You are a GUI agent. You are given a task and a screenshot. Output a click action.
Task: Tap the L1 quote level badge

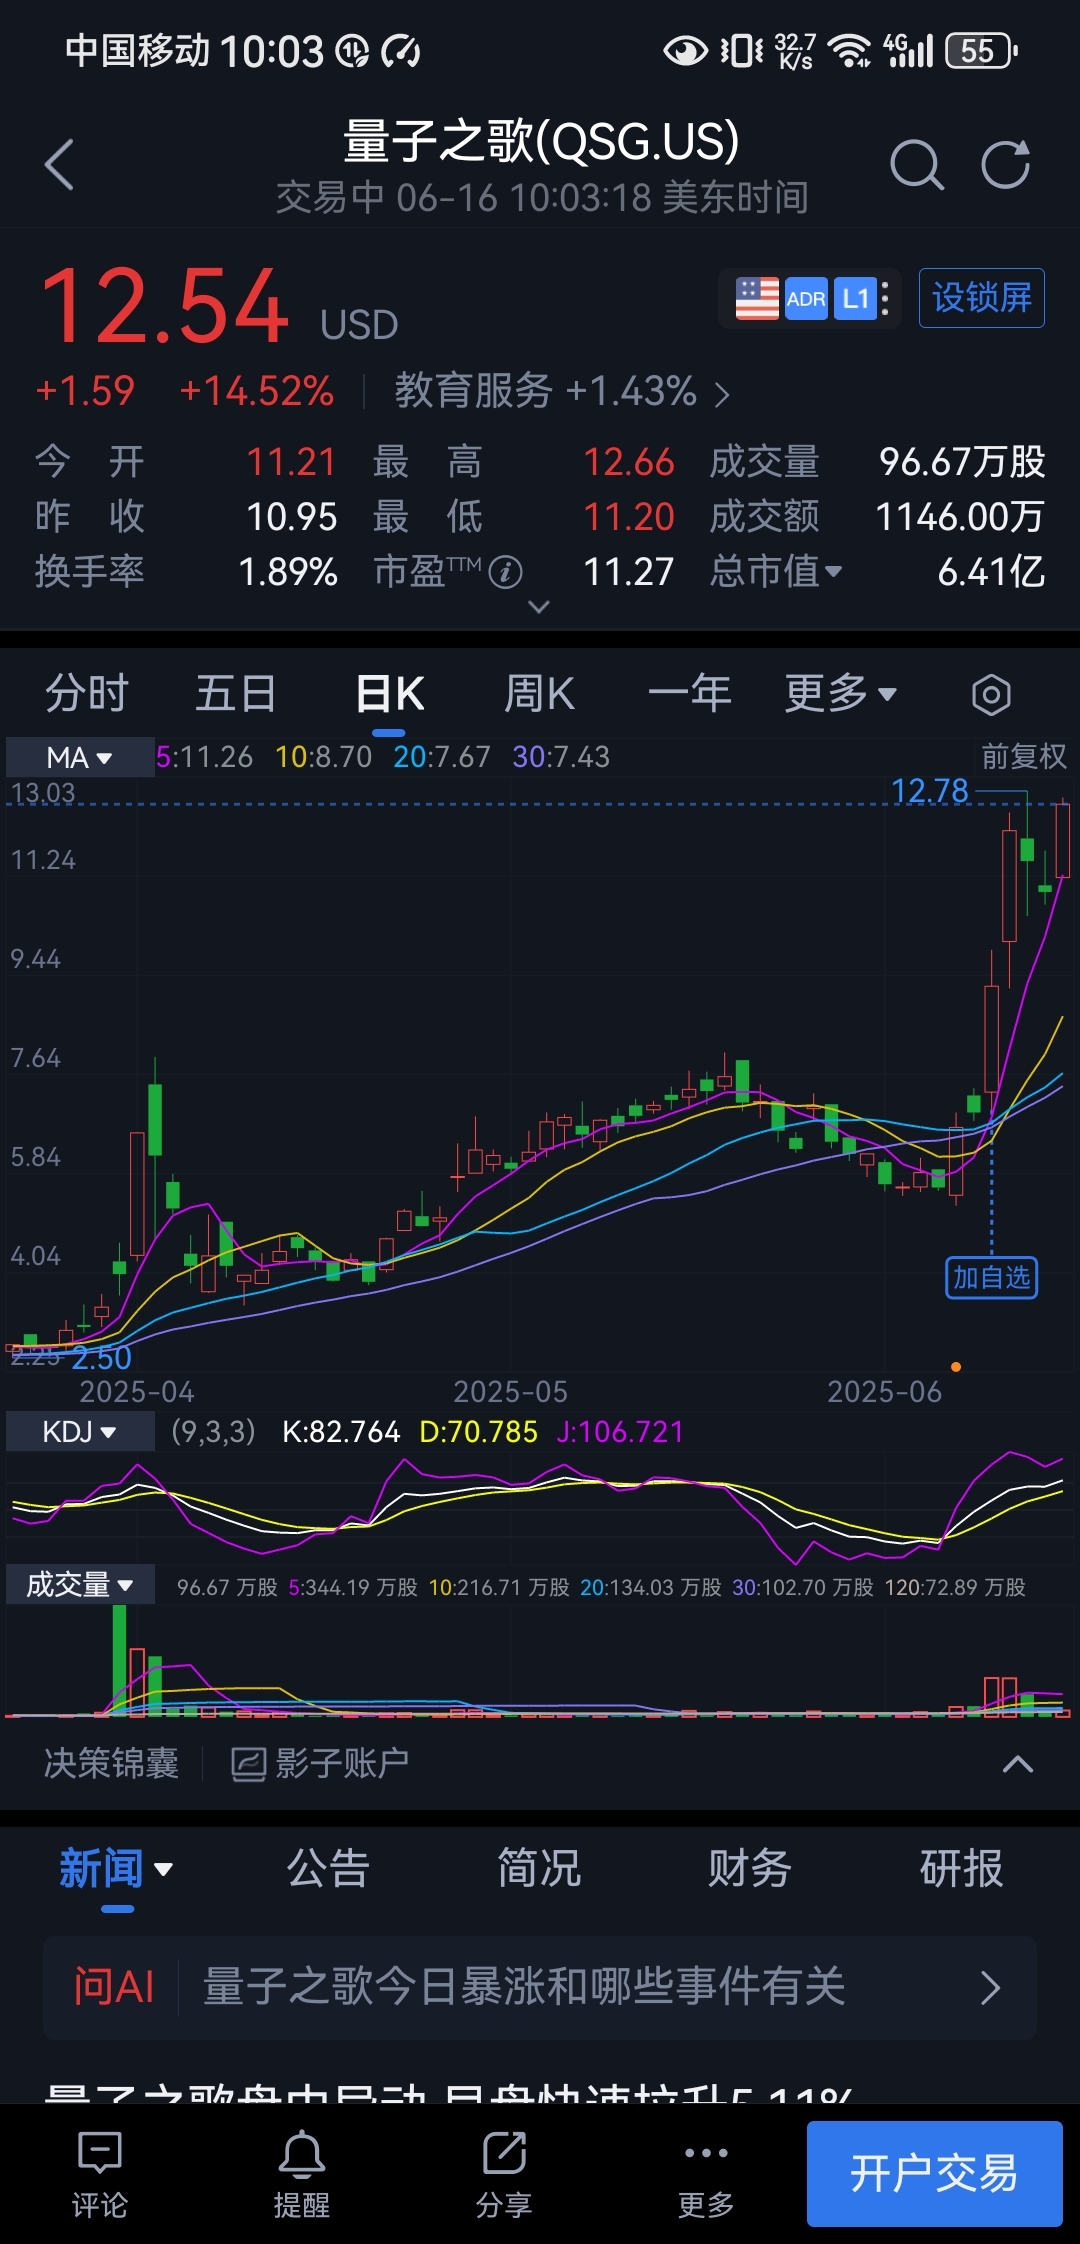click(x=855, y=299)
